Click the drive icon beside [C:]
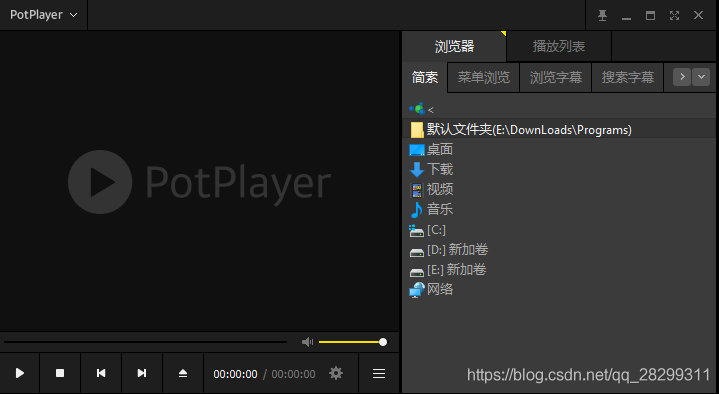719x394 pixels. click(416, 231)
